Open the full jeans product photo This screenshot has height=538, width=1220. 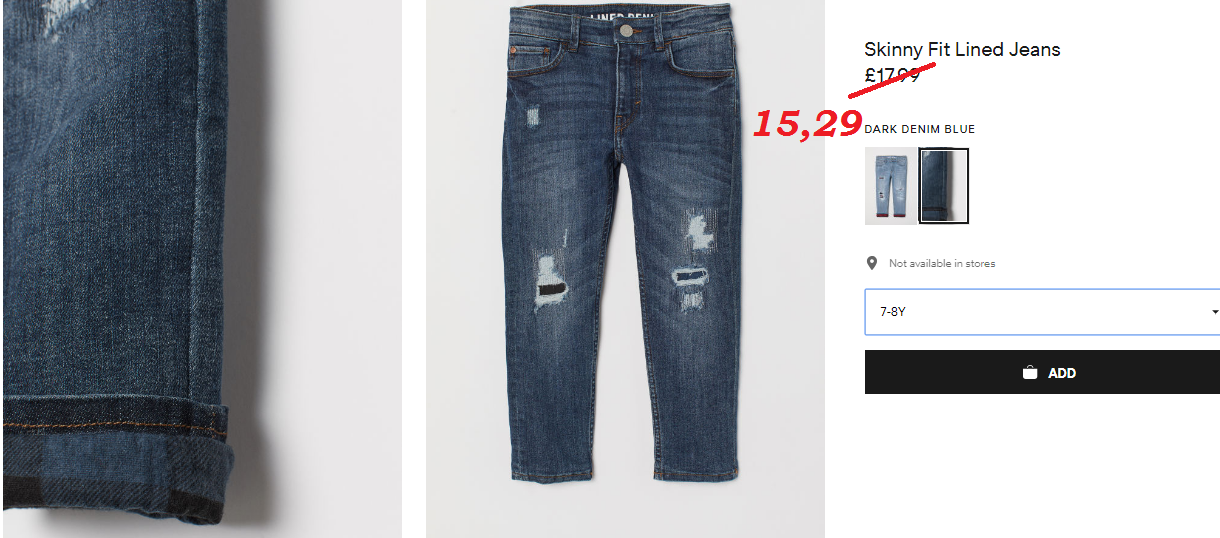pyautogui.click(x=625, y=269)
